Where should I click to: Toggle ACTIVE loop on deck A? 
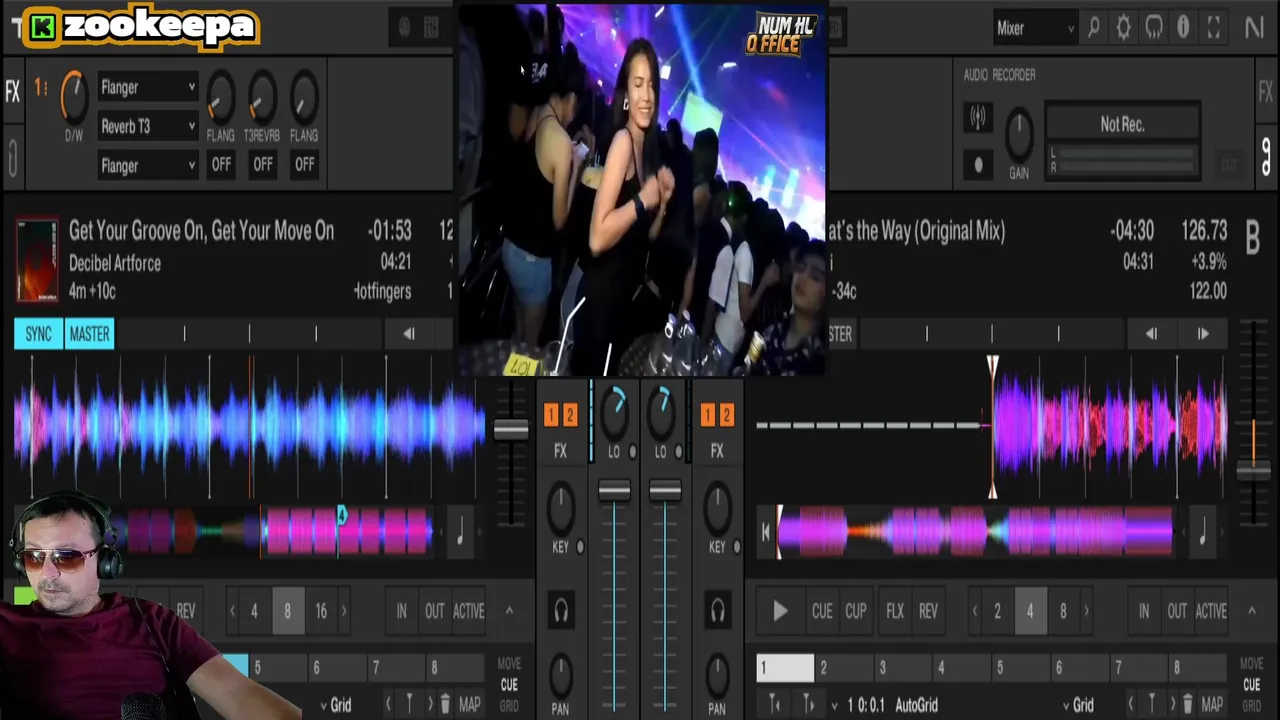468,611
